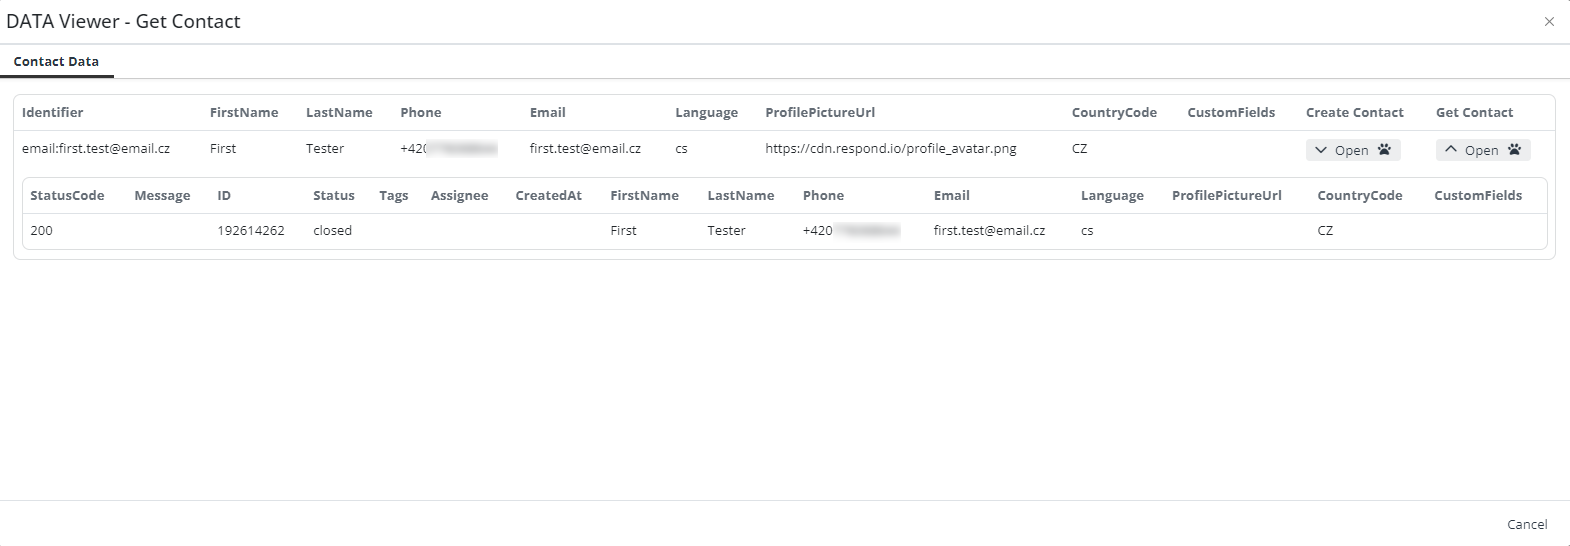1570x546 pixels.
Task: Select the status code 200 cell
Action: (42, 231)
